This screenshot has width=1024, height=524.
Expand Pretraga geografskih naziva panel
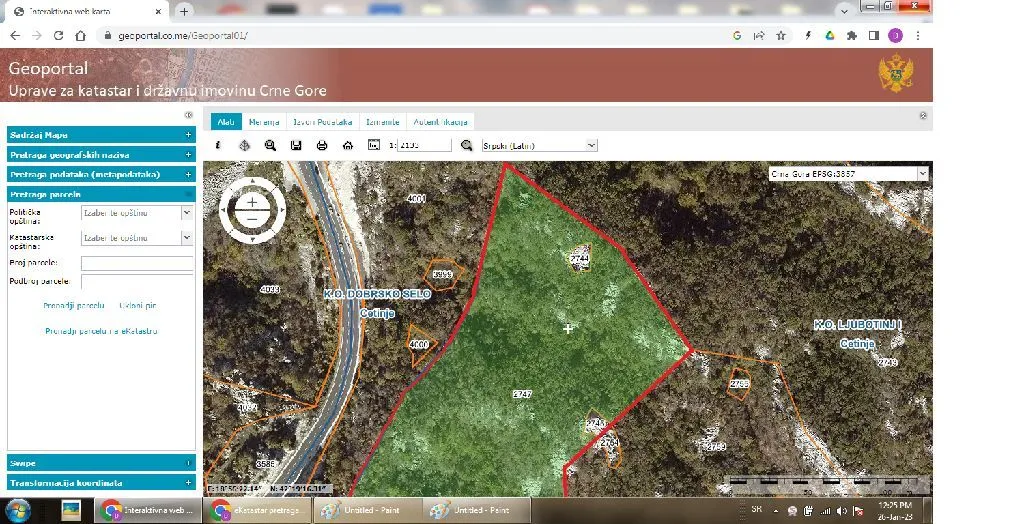point(101,155)
